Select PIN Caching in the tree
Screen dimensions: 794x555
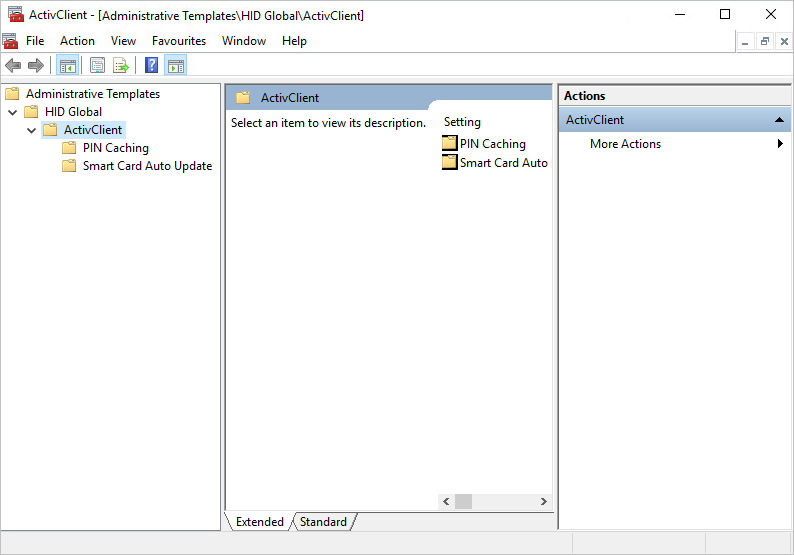(115, 148)
